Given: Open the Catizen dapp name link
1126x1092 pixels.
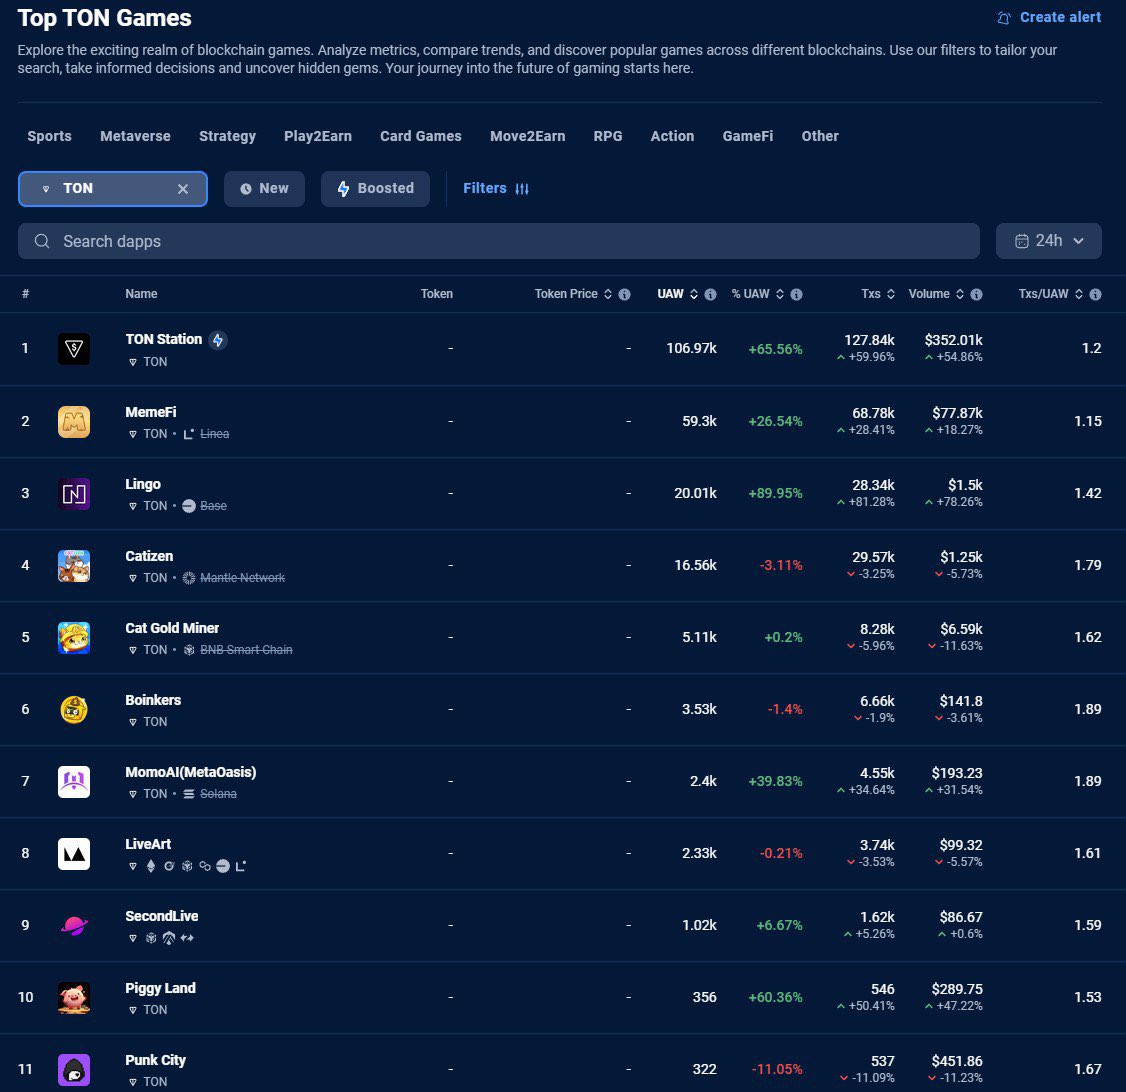Looking at the screenshot, I should (149, 556).
